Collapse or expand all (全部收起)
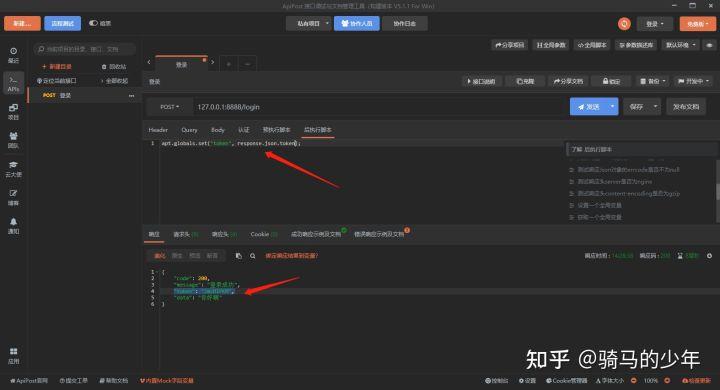This screenshot has width=720, height=390. (x=114, y=81)
